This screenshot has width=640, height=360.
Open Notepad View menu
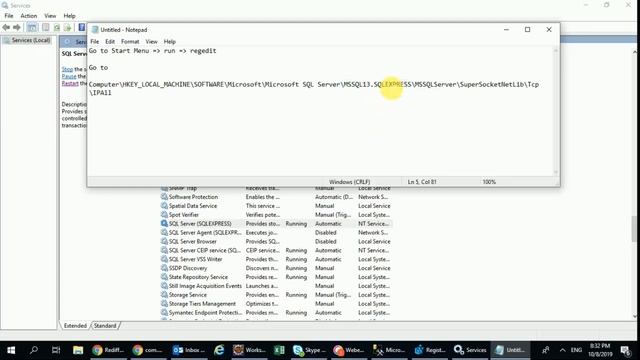(151, 42)
